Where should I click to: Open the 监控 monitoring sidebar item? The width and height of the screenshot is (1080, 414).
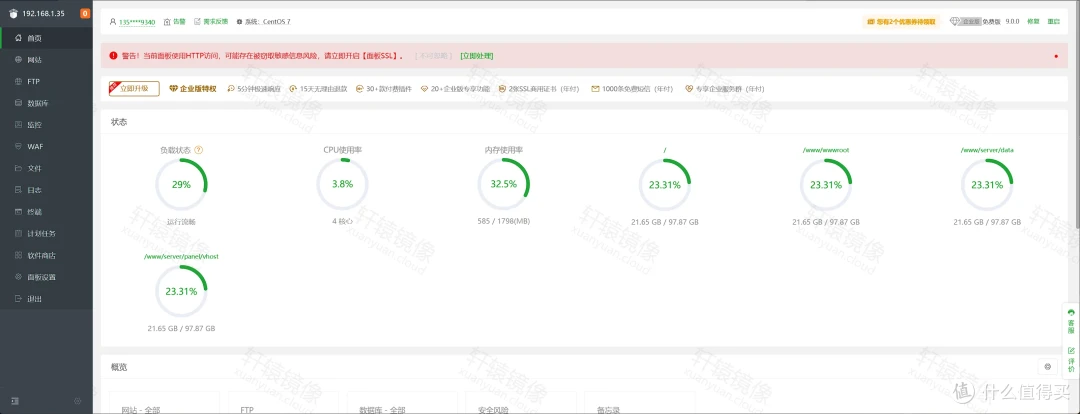coord(46,125)
